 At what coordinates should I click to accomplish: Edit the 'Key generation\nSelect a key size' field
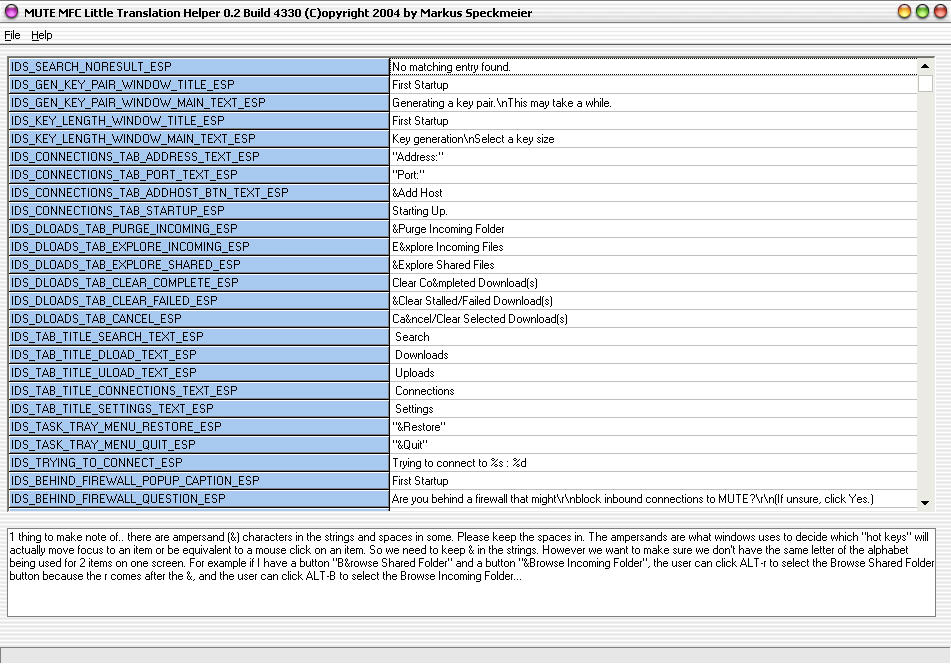tap(653, 139)
